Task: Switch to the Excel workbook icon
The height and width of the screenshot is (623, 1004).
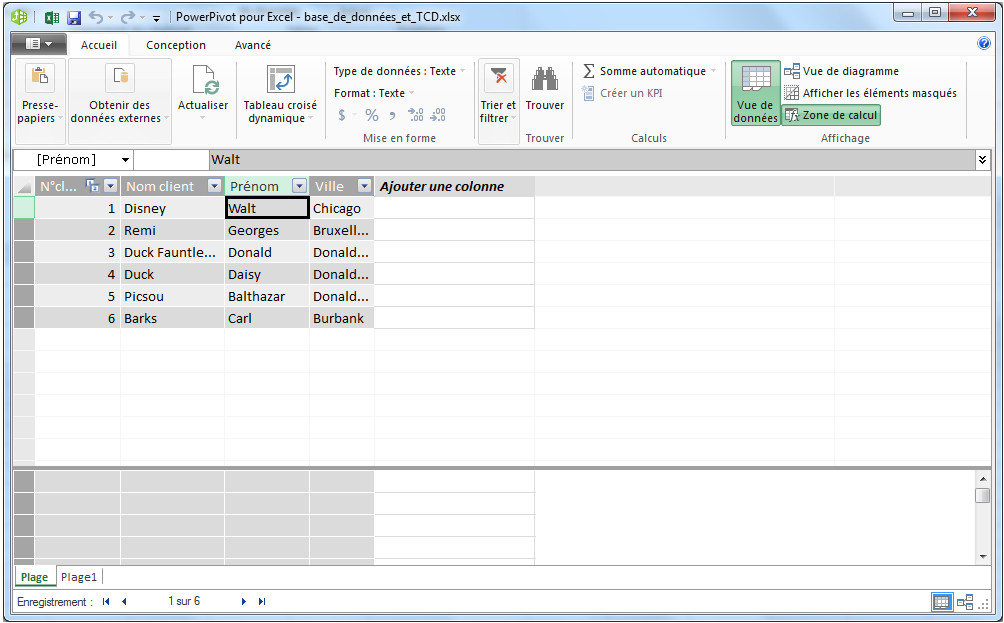Action: click(x=52, y=17)
